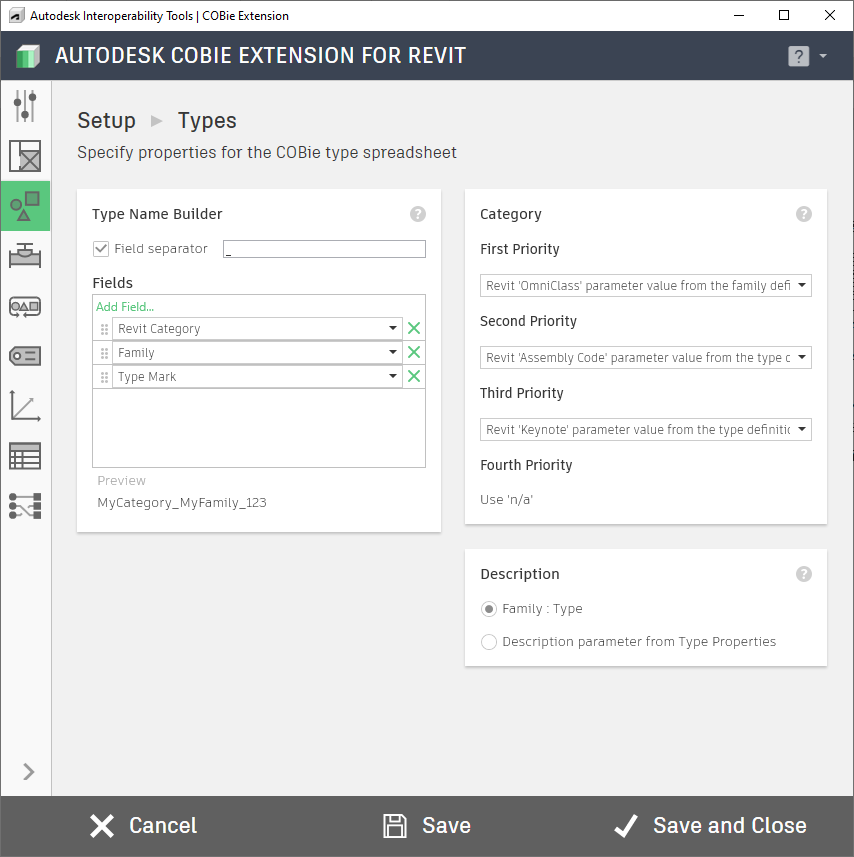Toggle the Field separator checkbox

(101, 249)
